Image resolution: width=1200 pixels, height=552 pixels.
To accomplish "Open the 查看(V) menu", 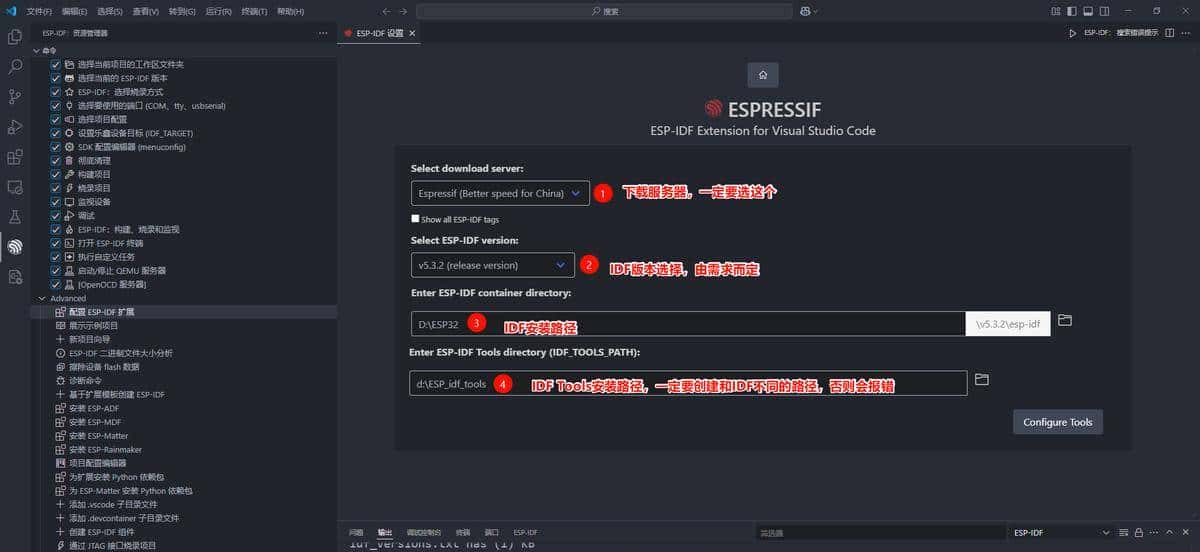I will pos(146,11).
